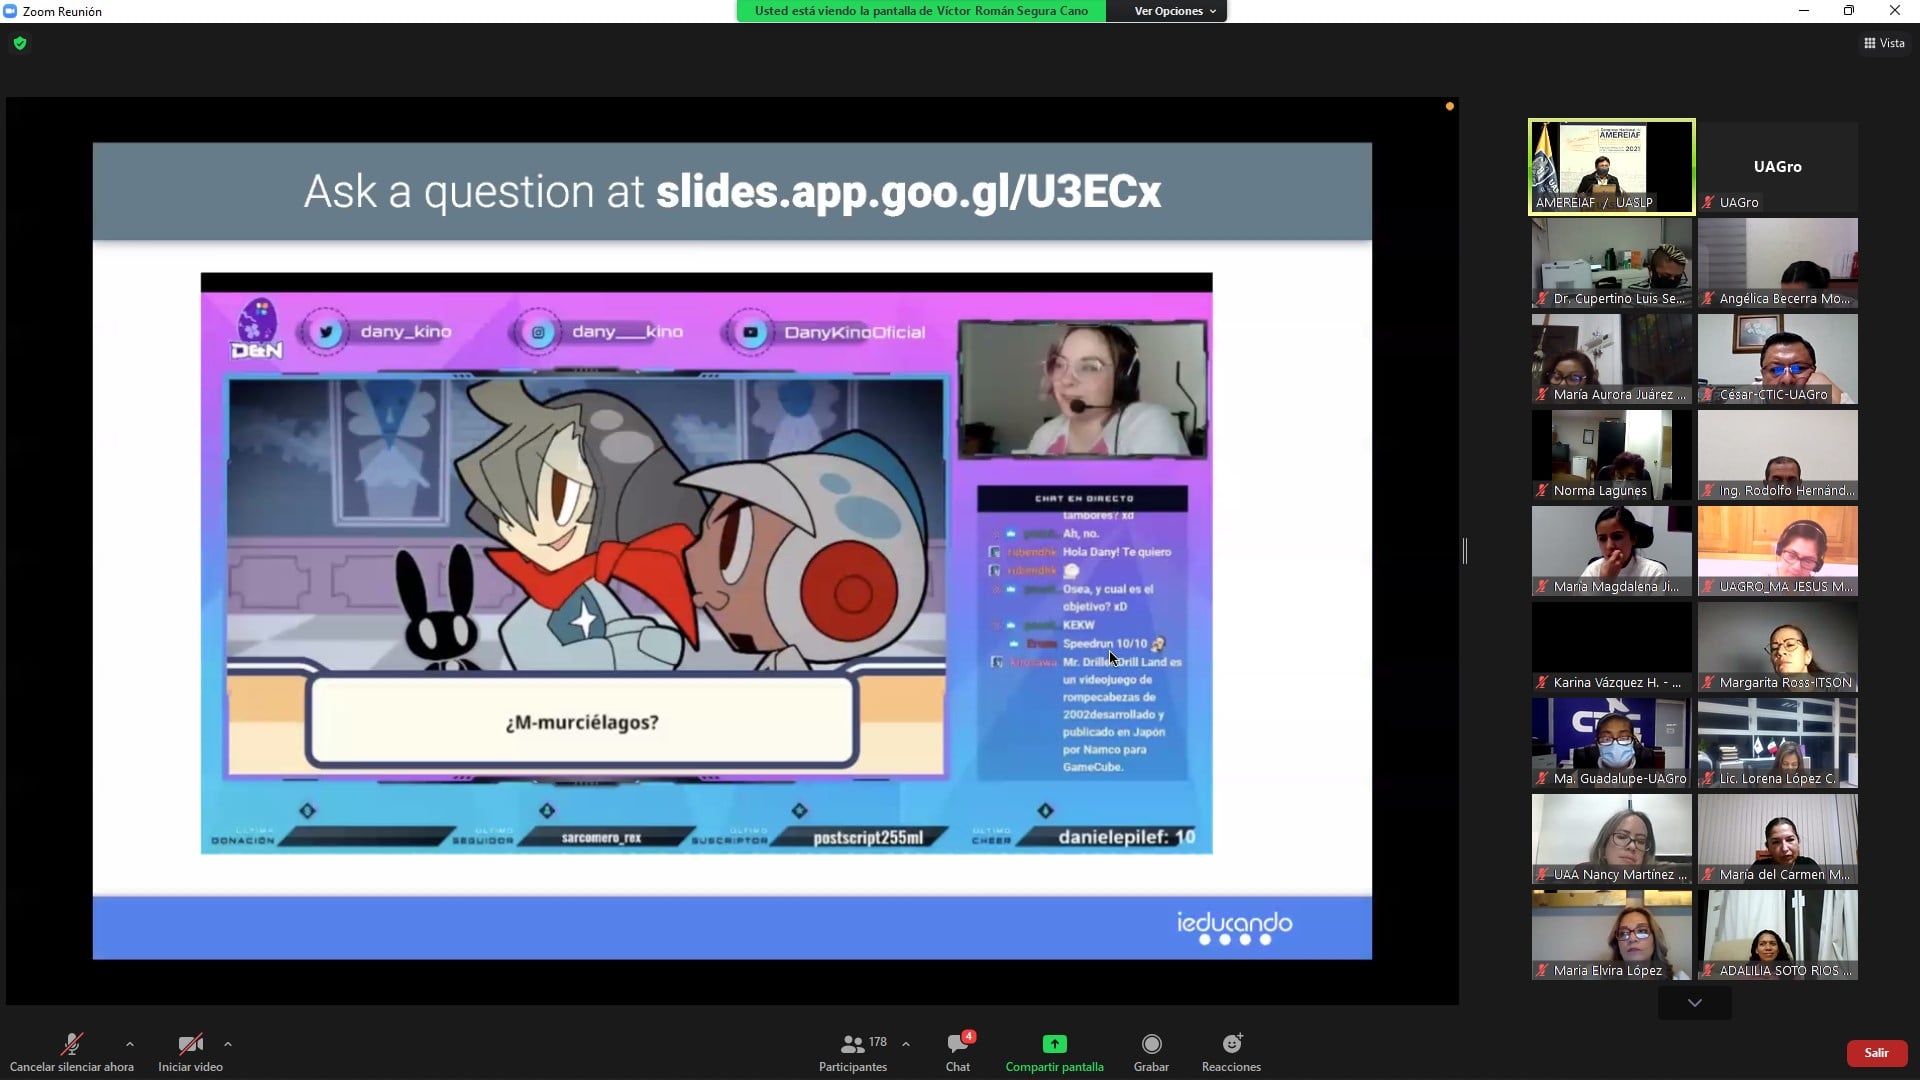Expand video options arrow beside camera
This screenshot has height=1080, width=1920.
click(x=228, y=1044)
